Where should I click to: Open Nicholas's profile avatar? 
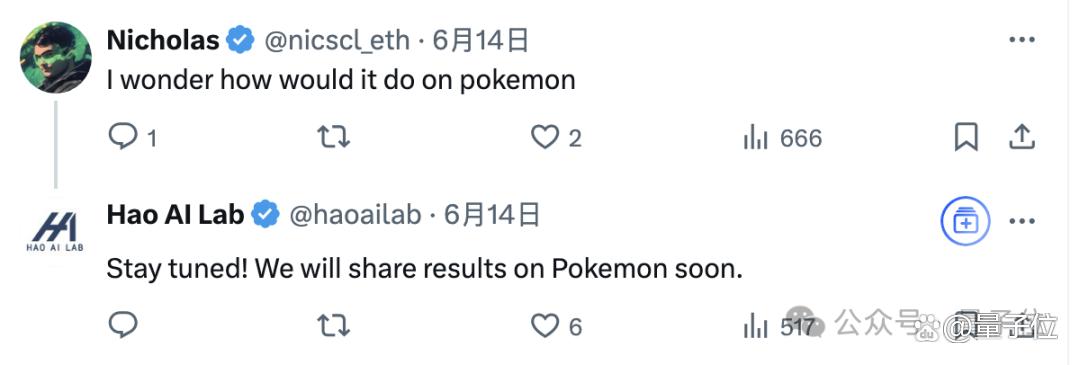click(x=56, y=57)
